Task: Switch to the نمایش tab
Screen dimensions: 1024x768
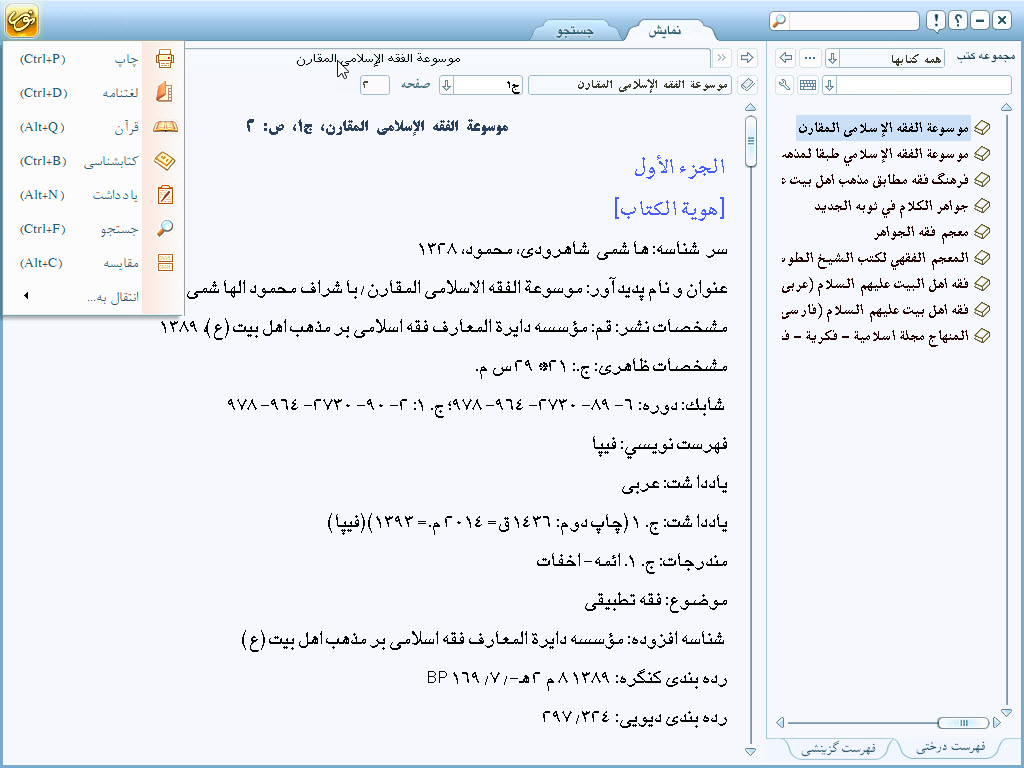Action: point(665,30)
